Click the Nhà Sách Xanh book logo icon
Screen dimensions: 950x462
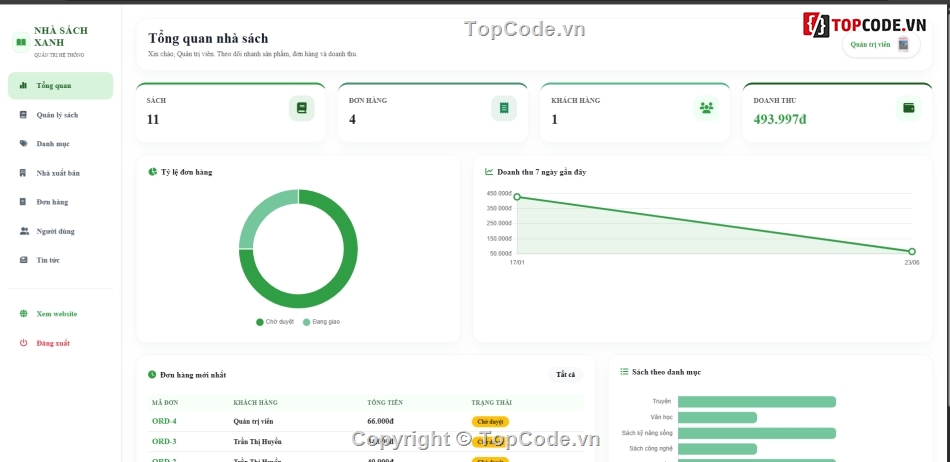click(x=21, y=42)
